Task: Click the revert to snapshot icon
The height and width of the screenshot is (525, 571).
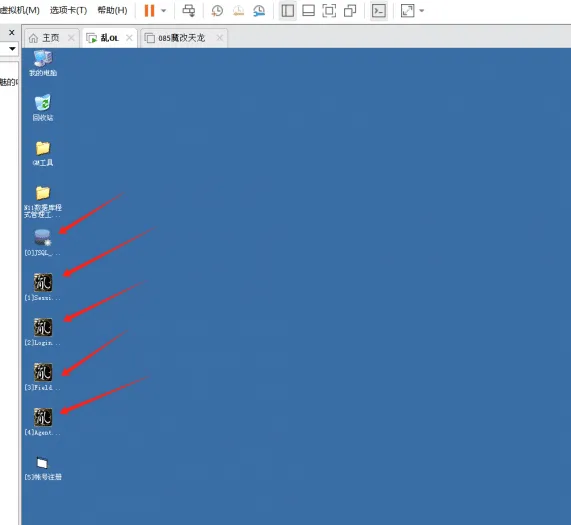Action: (x=238, y=11)
